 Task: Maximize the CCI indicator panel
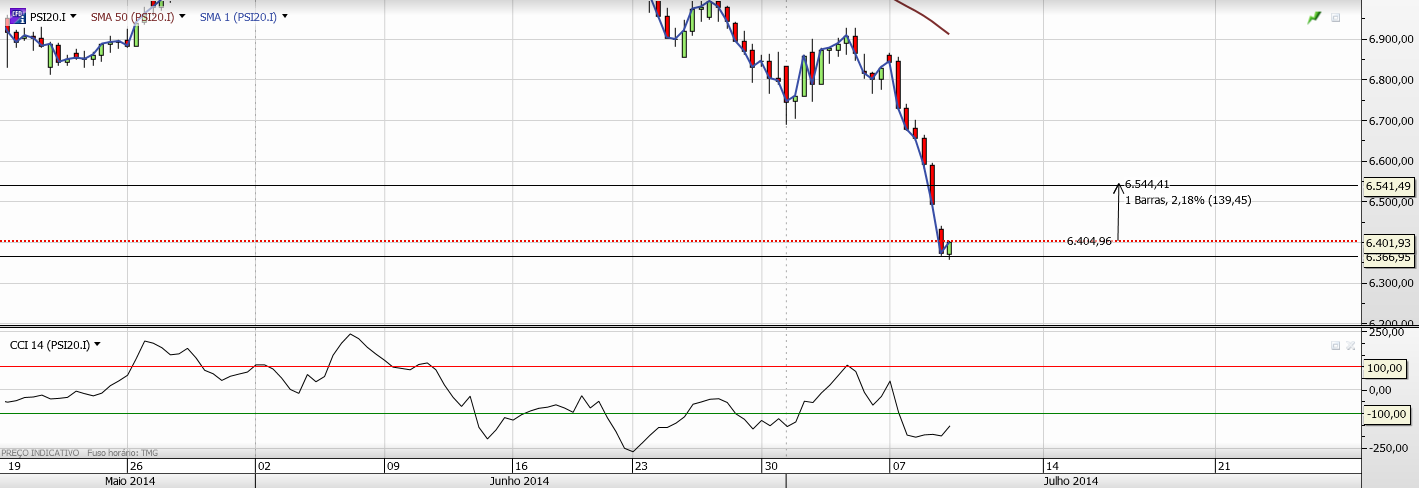tap(1335, 345)
